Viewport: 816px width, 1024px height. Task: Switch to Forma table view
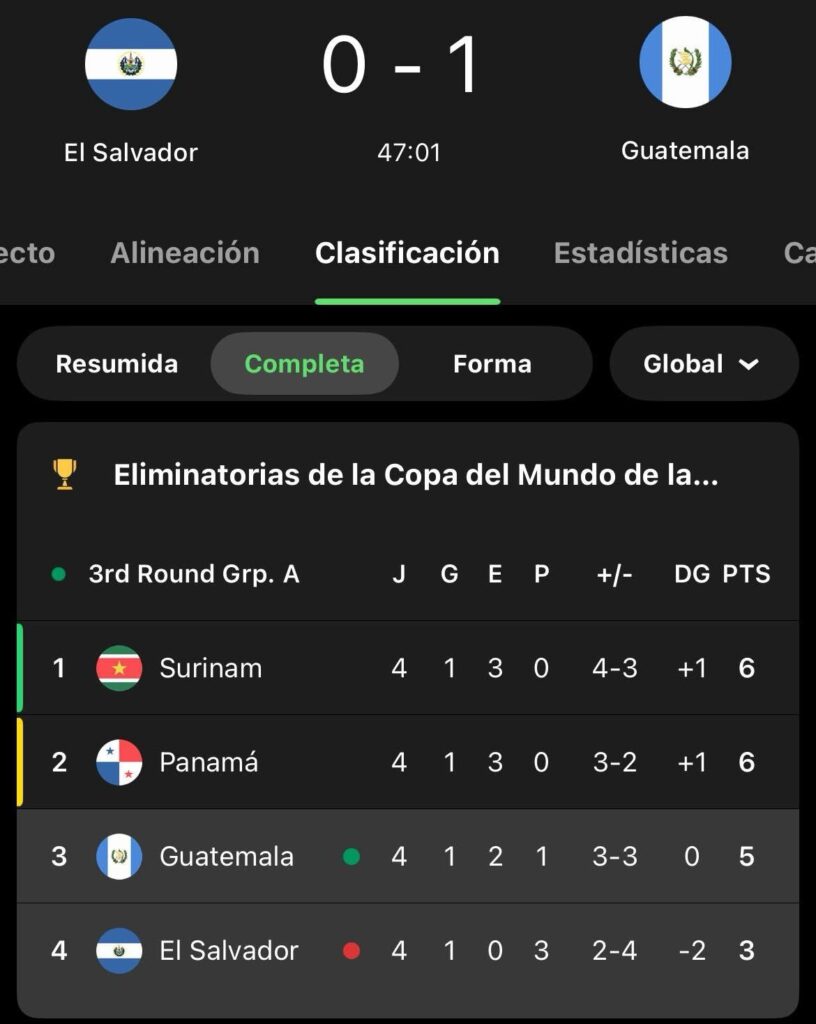pyautogui.click(x=492, y=364)
